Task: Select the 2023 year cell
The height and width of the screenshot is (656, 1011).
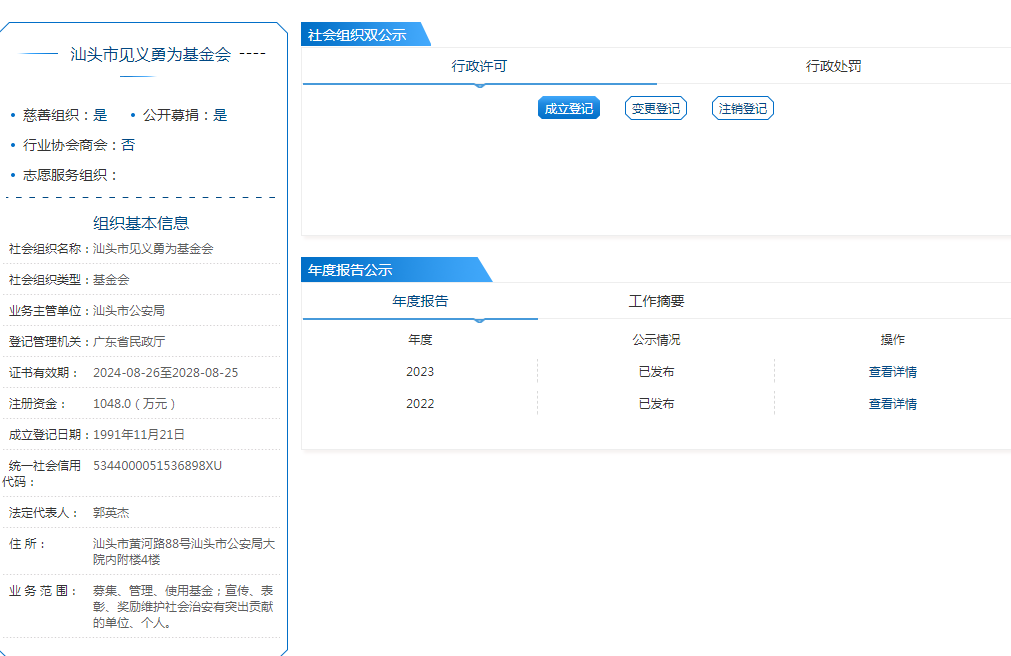Action: pyautogui.click(x=420, y=372)
